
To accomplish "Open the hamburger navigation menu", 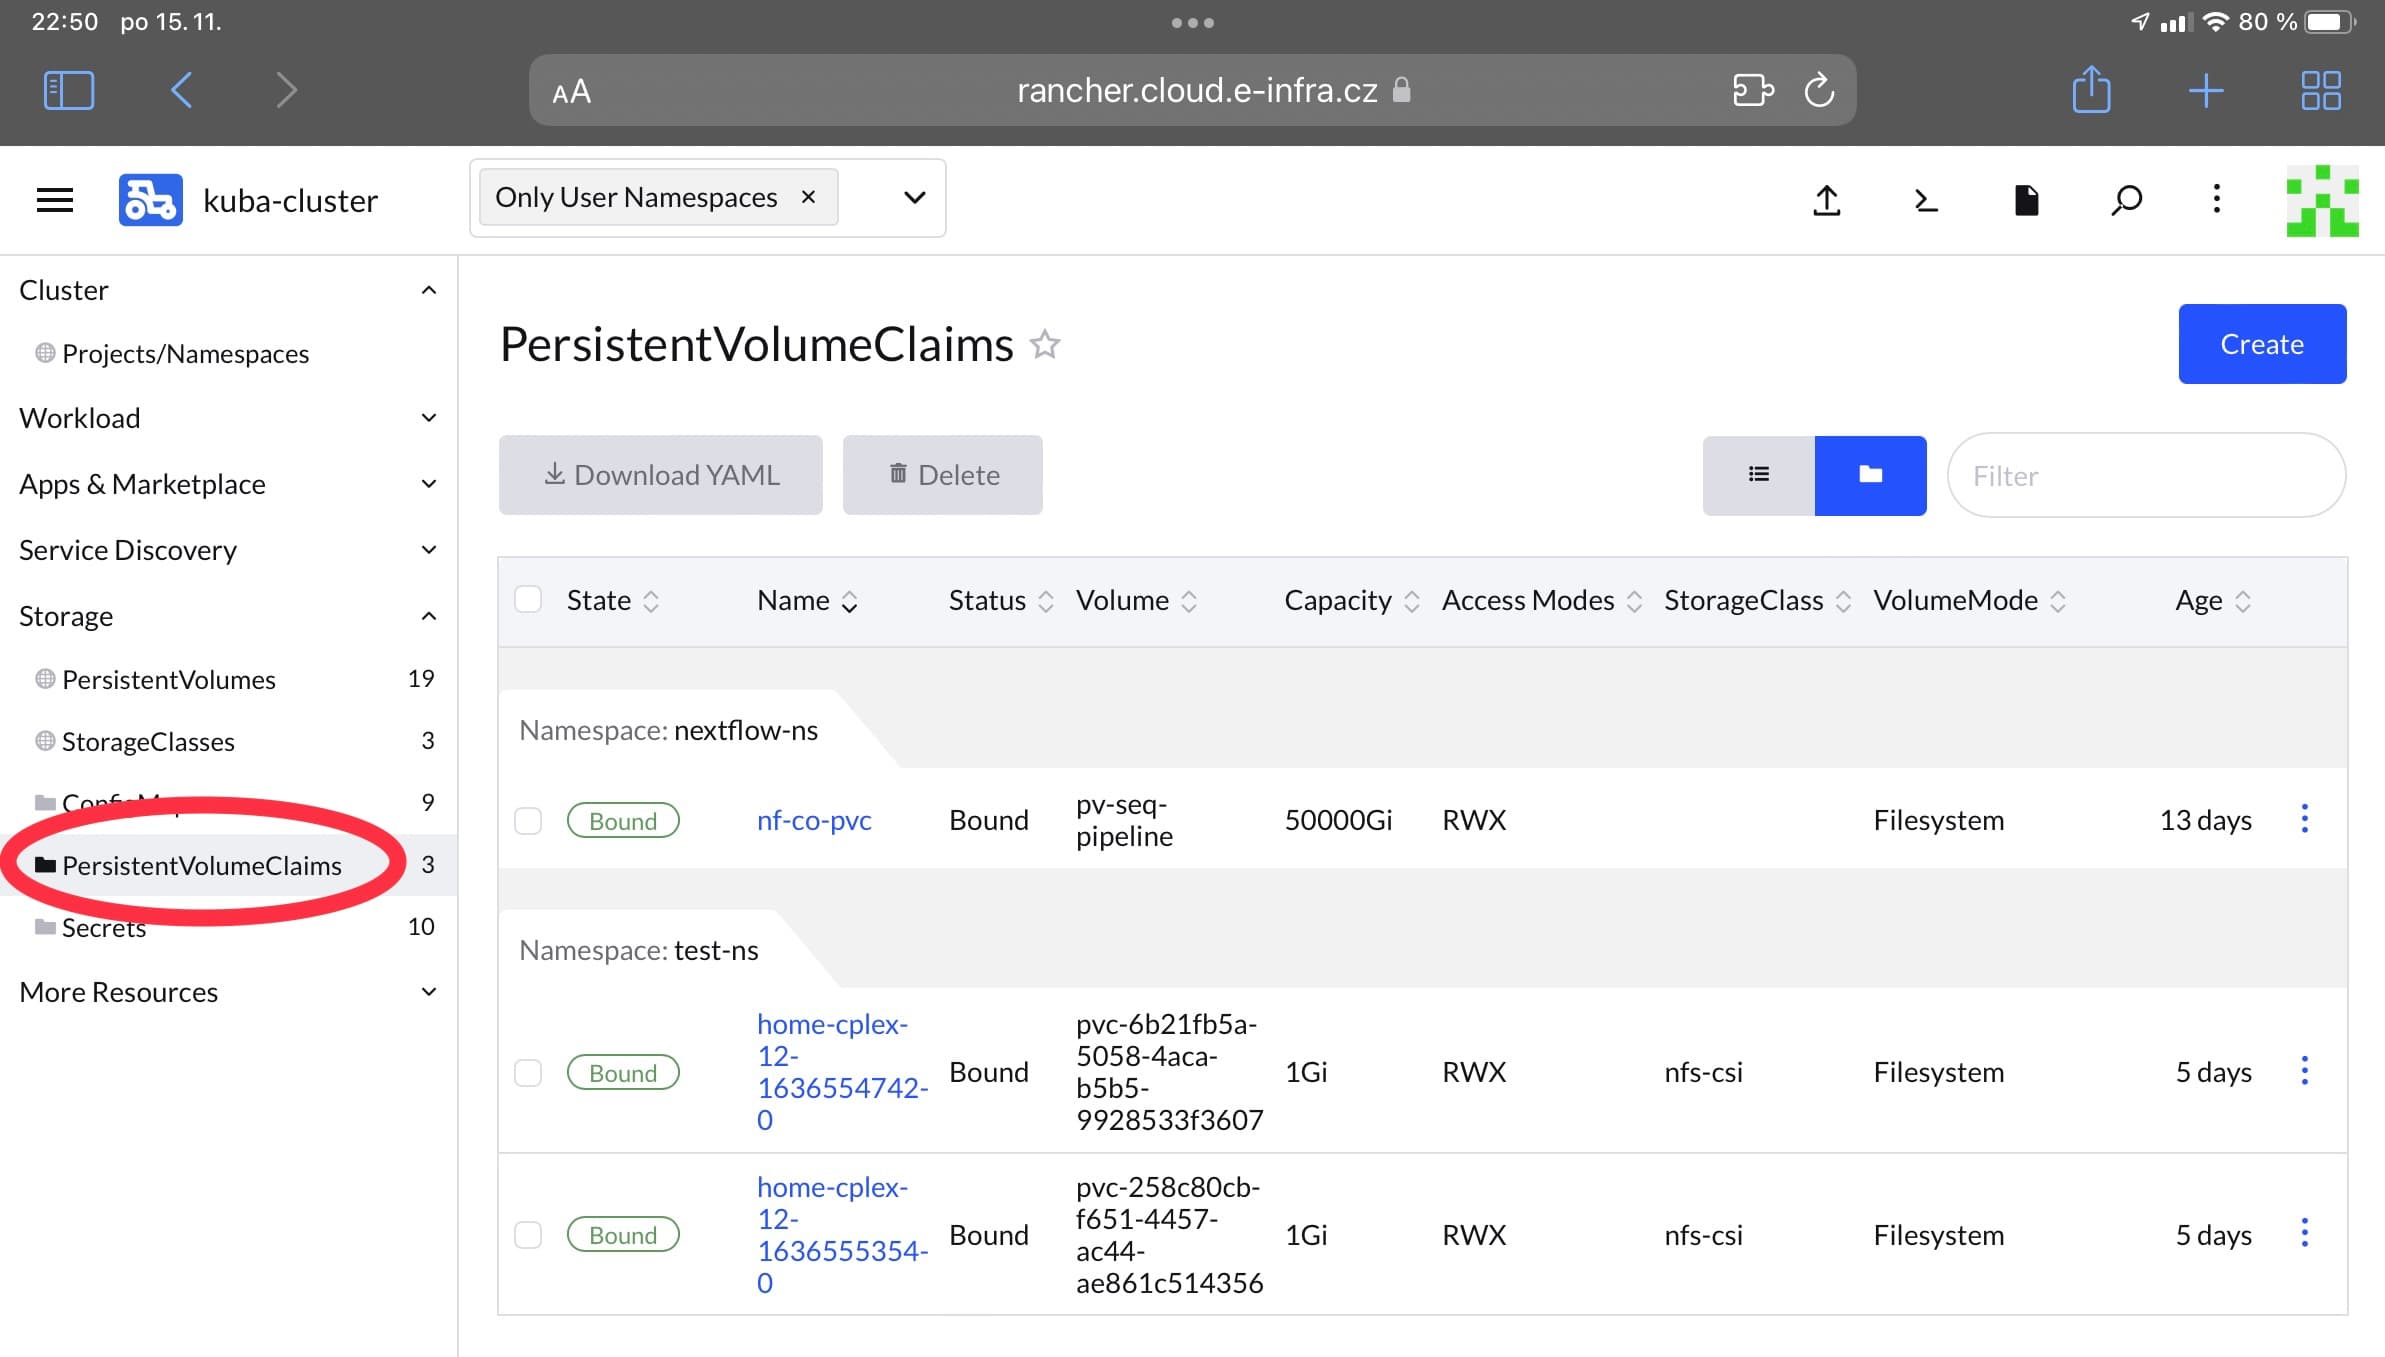I will point(55,200).
